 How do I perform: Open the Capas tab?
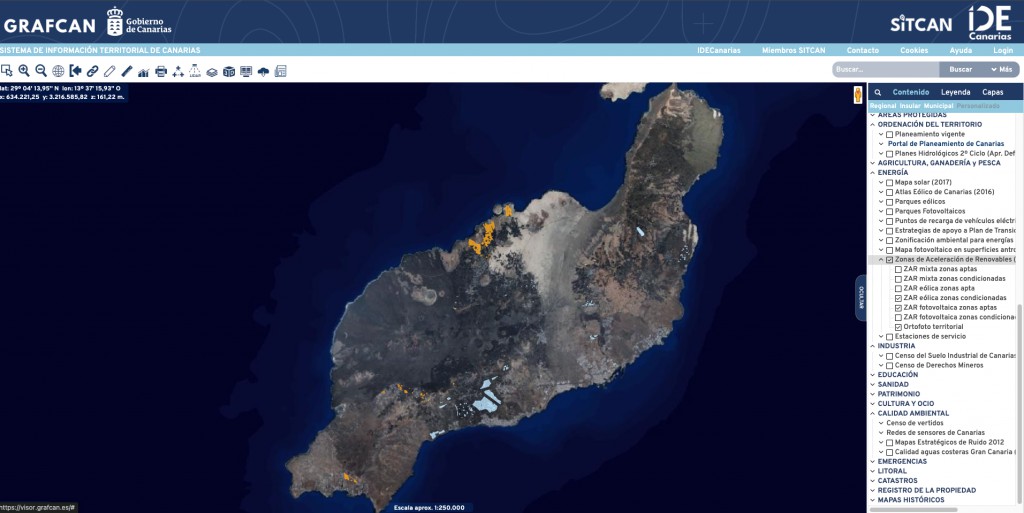tap(992, 92)
